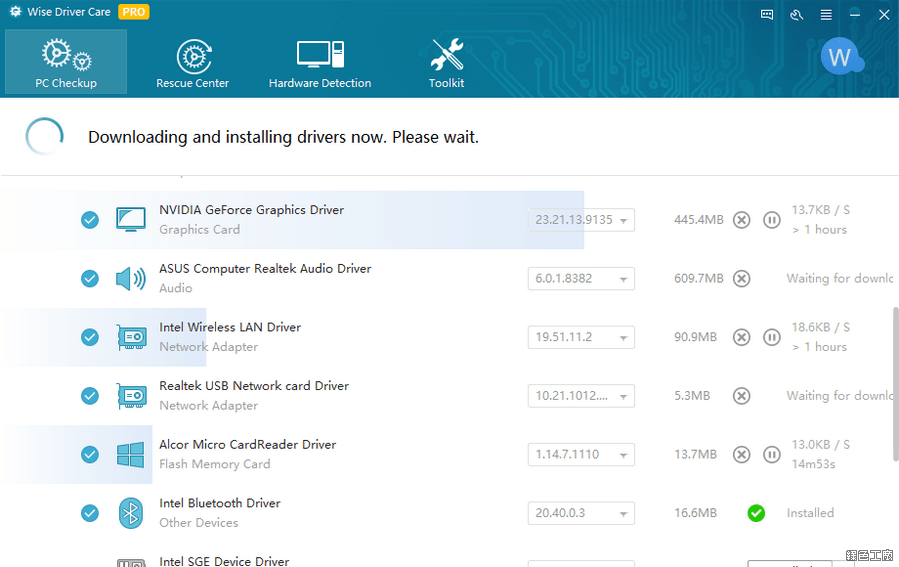Click the green installed checkmark for Bluetooth

(756, 513)
